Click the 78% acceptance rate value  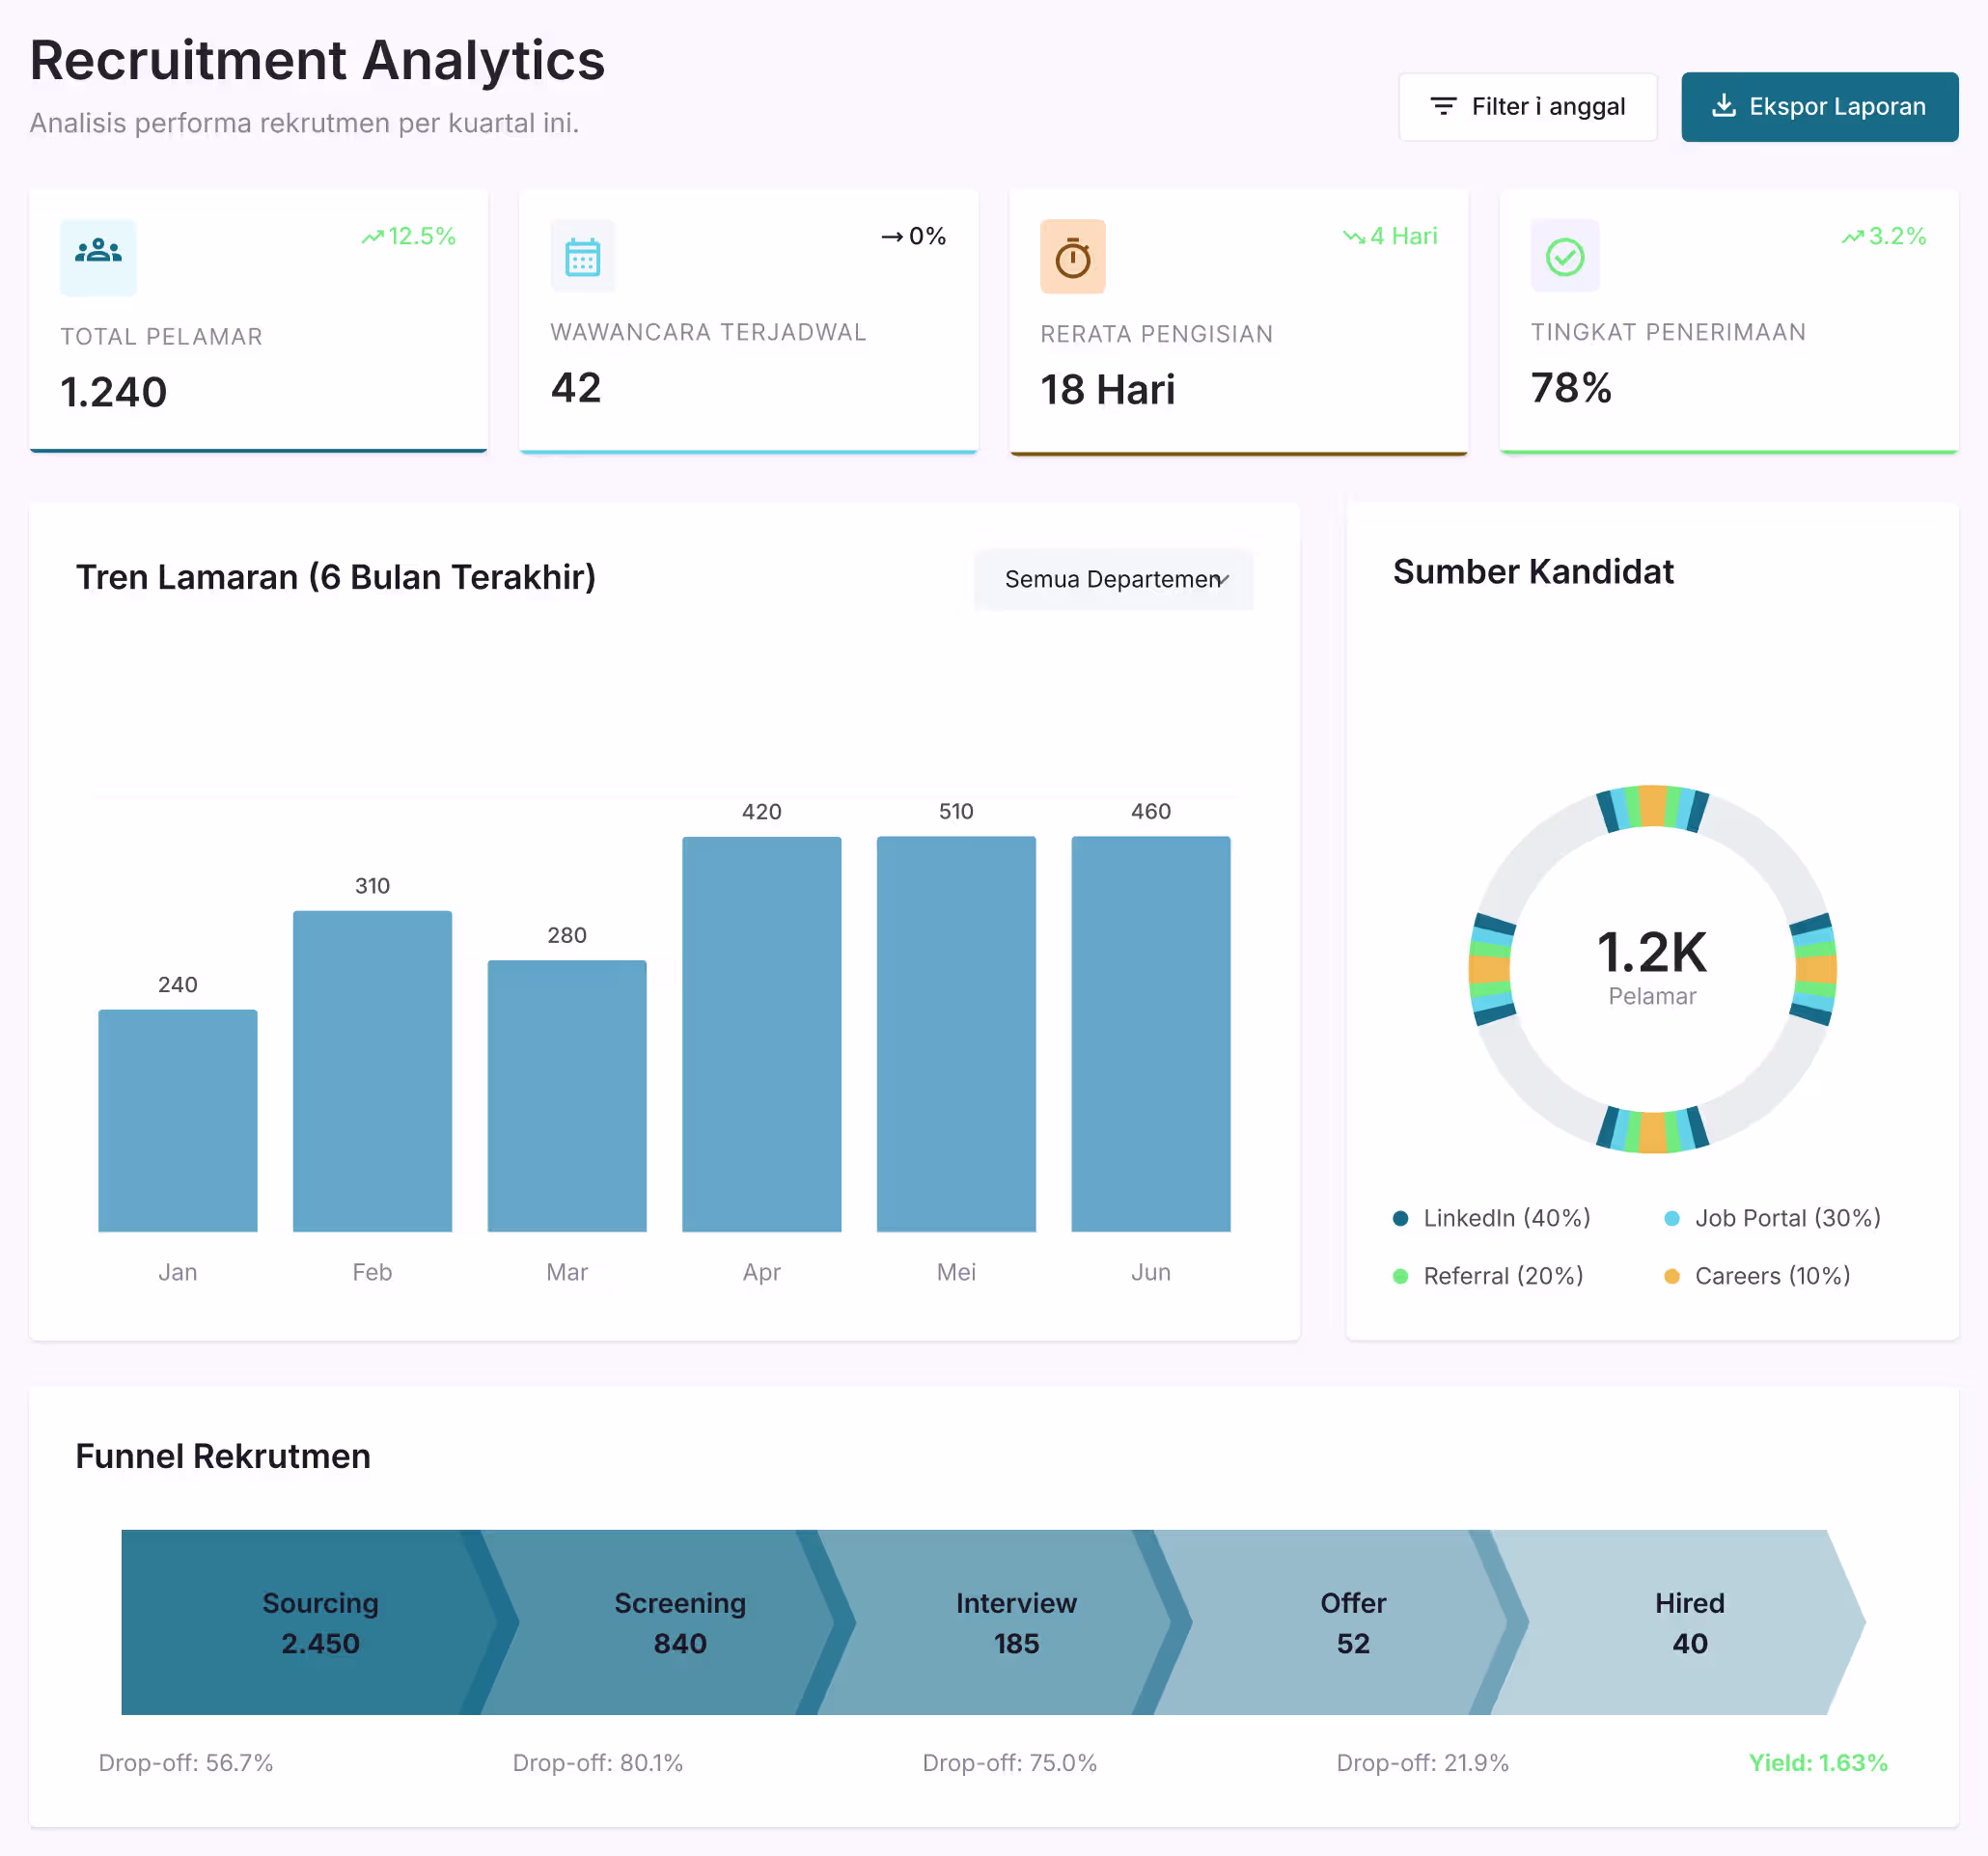[x=1570, y=388]
